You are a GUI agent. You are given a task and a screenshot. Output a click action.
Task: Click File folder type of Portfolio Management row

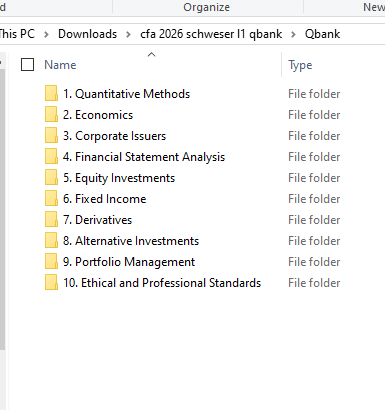[314, 262]
